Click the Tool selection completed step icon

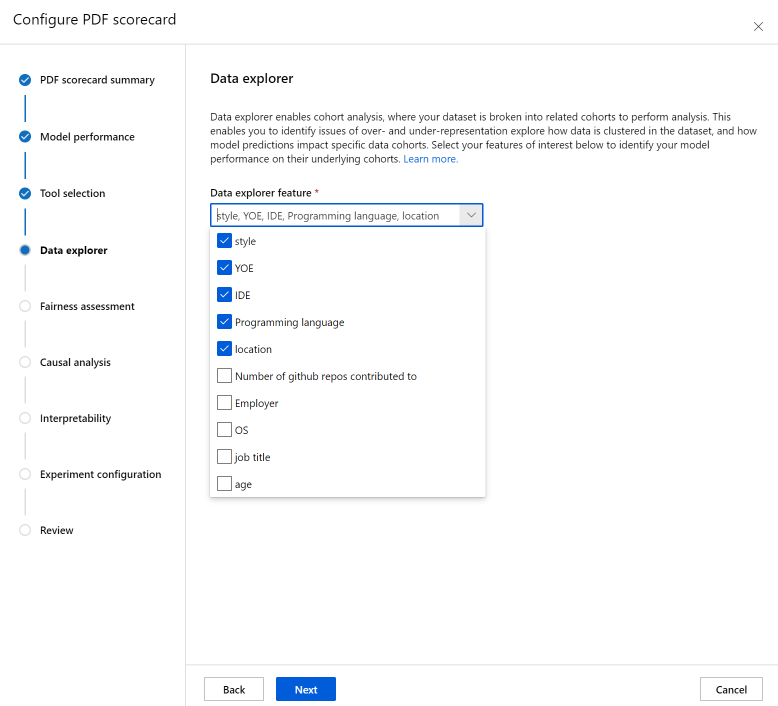click(25, 193)
